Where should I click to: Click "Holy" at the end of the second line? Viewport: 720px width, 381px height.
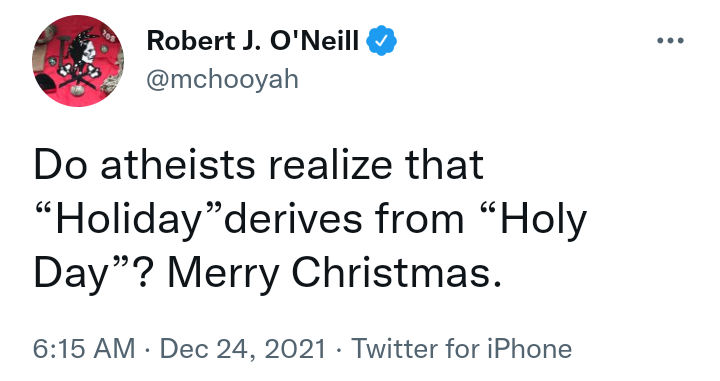pyautogui.click(x=544, y=219)
